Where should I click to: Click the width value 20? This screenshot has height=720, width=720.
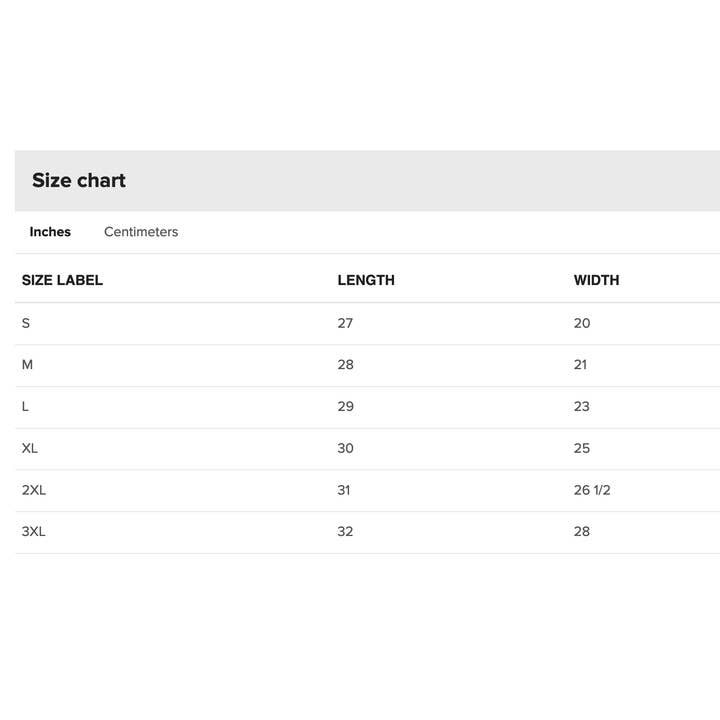coord(582,323)
